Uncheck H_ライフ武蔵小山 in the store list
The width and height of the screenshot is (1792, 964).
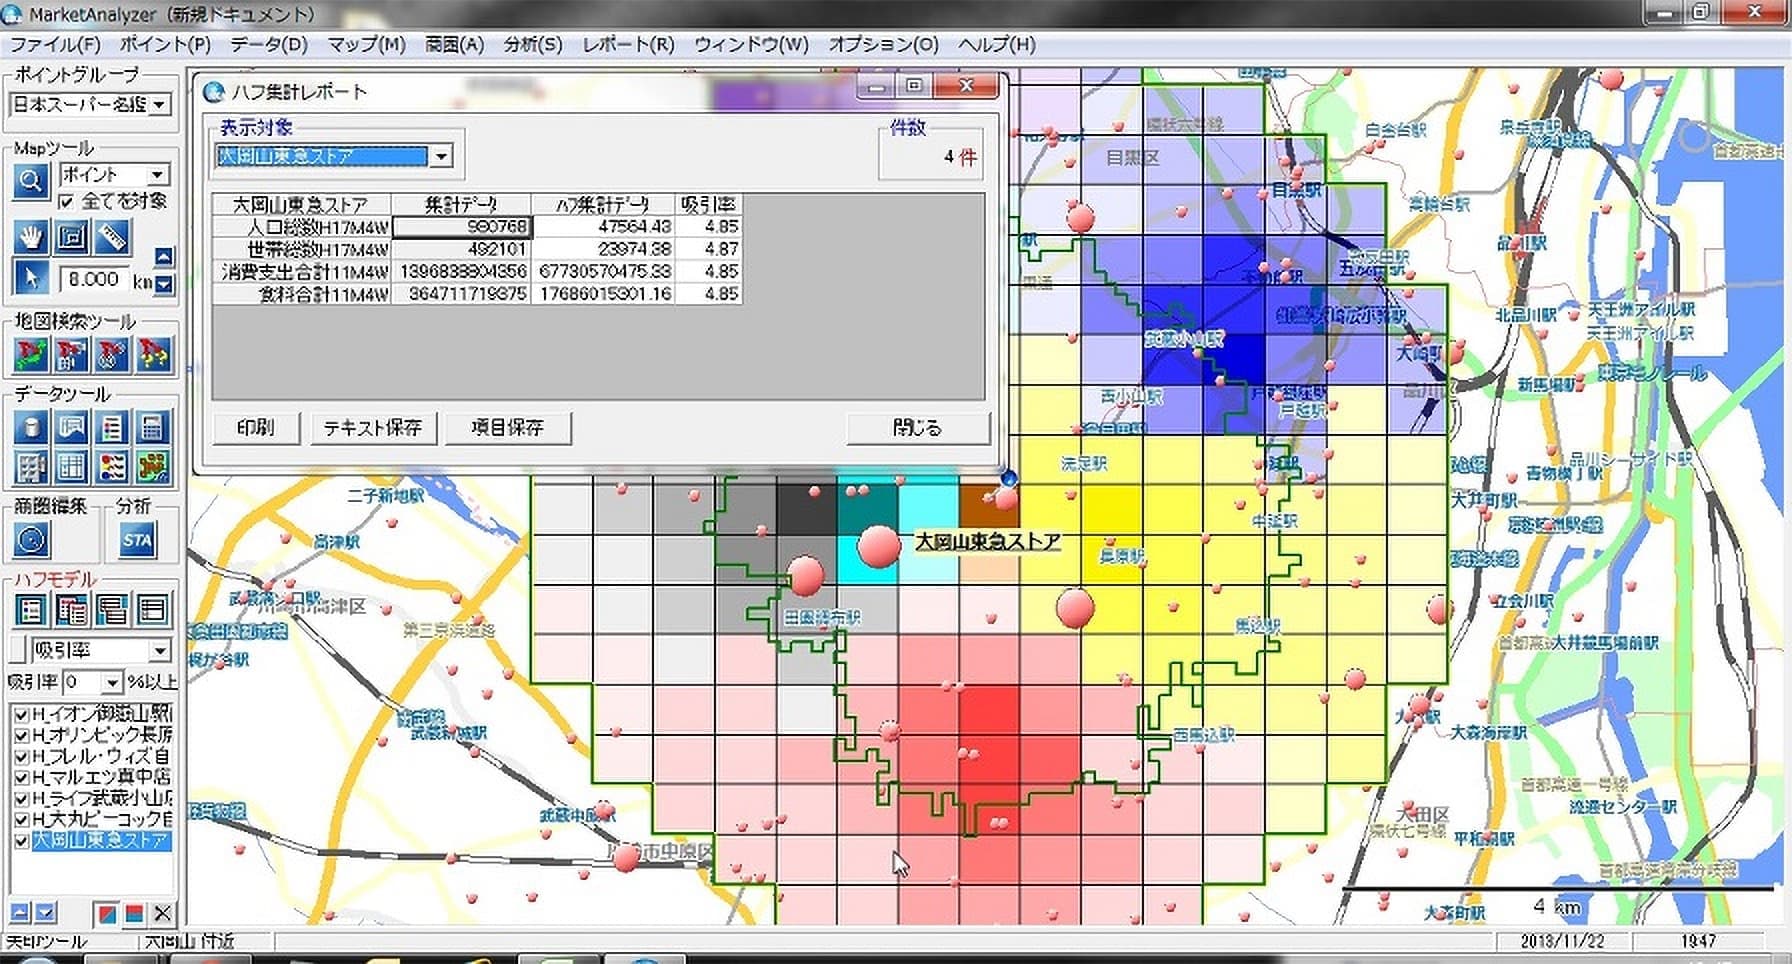point(21,798)
